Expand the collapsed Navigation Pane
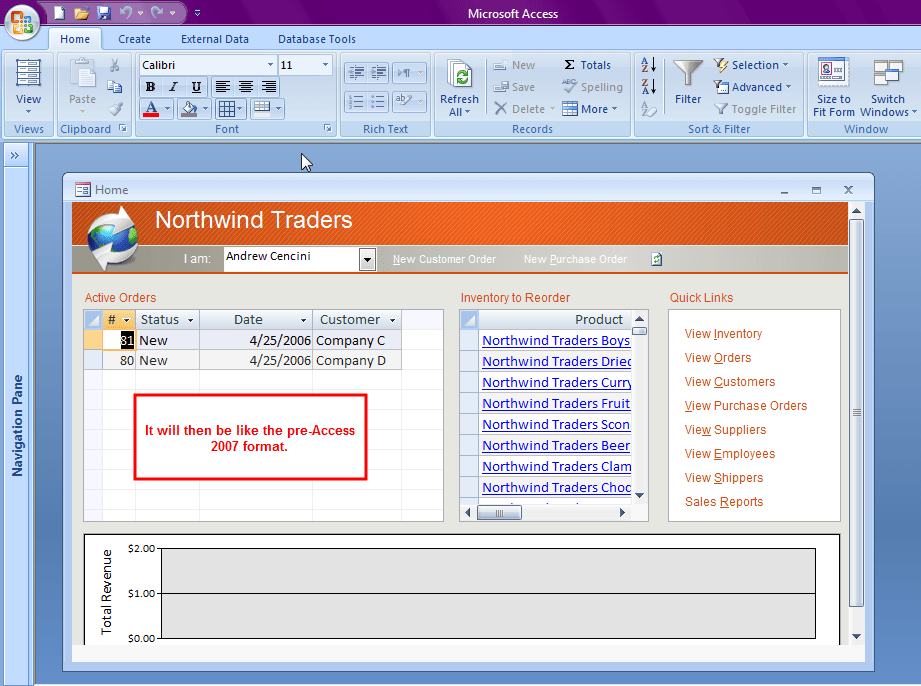 14,155
